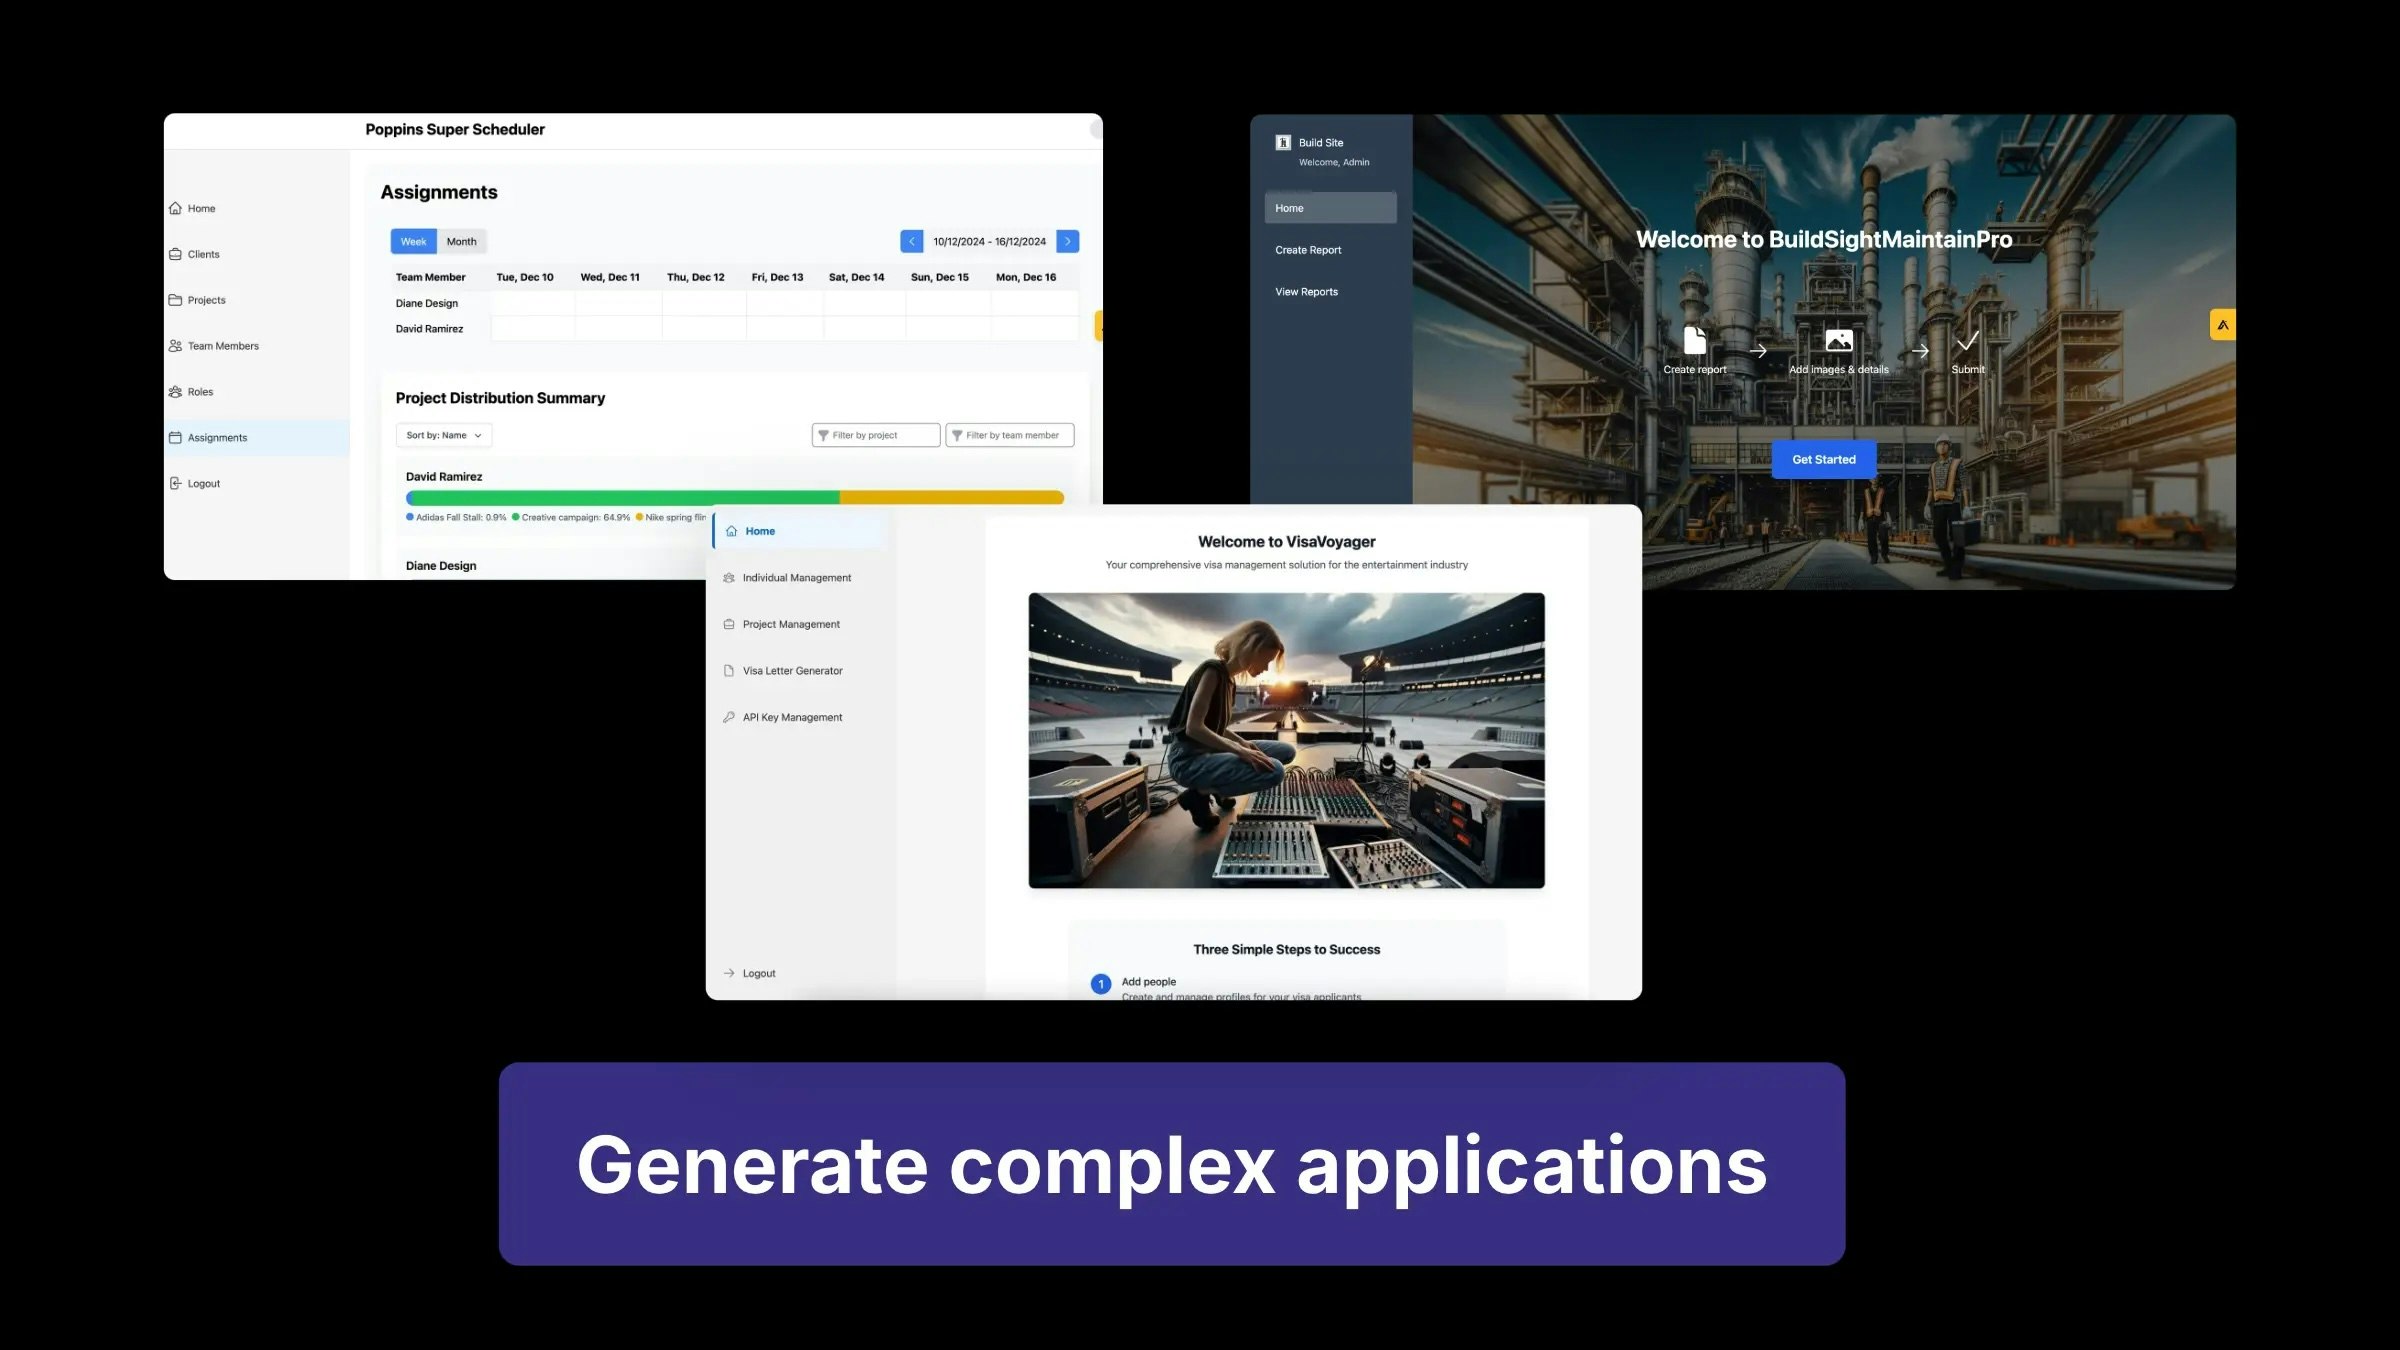Switch assignments view to Week
2400x1350 pixels.
(x=413, y=241)
